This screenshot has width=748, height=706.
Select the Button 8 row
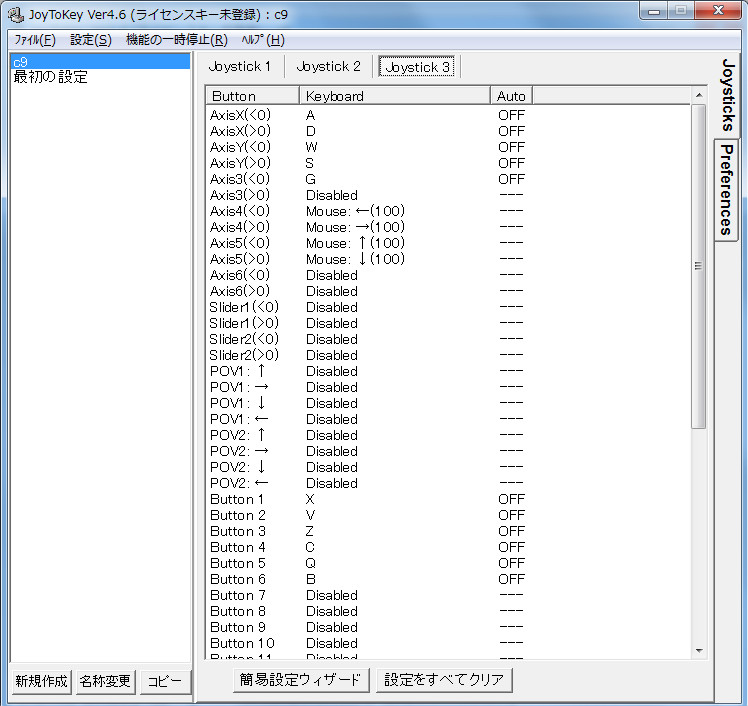448,612
